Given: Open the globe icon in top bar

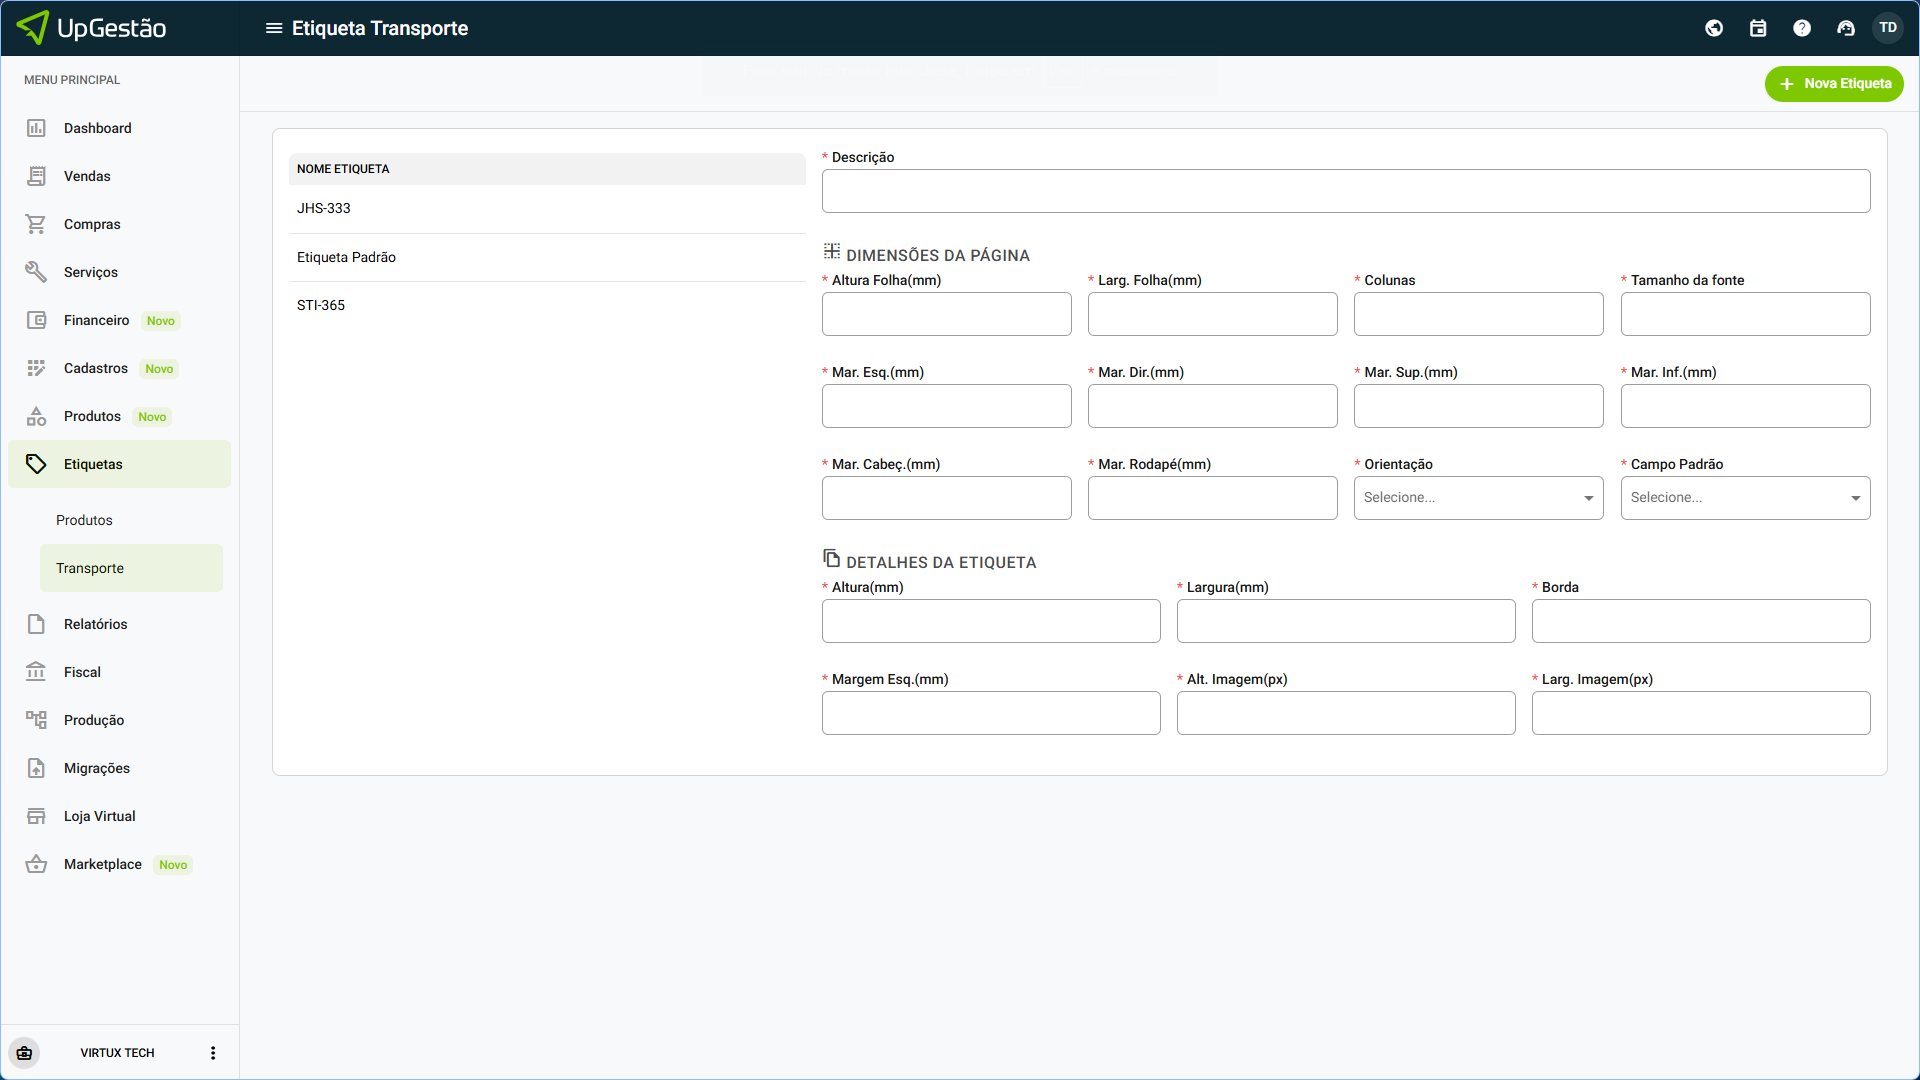Looking at the screenshot, I should coord(1714,28).
